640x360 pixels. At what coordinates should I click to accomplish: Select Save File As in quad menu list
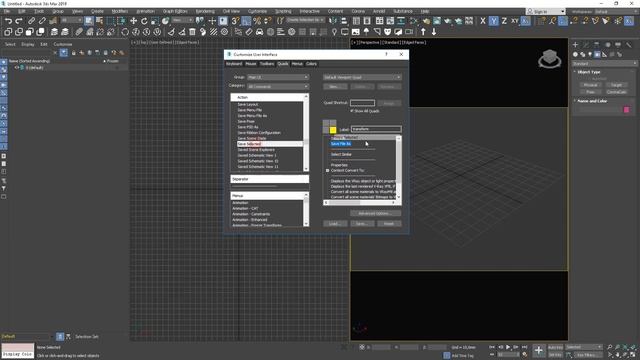[x=341, y=144]
